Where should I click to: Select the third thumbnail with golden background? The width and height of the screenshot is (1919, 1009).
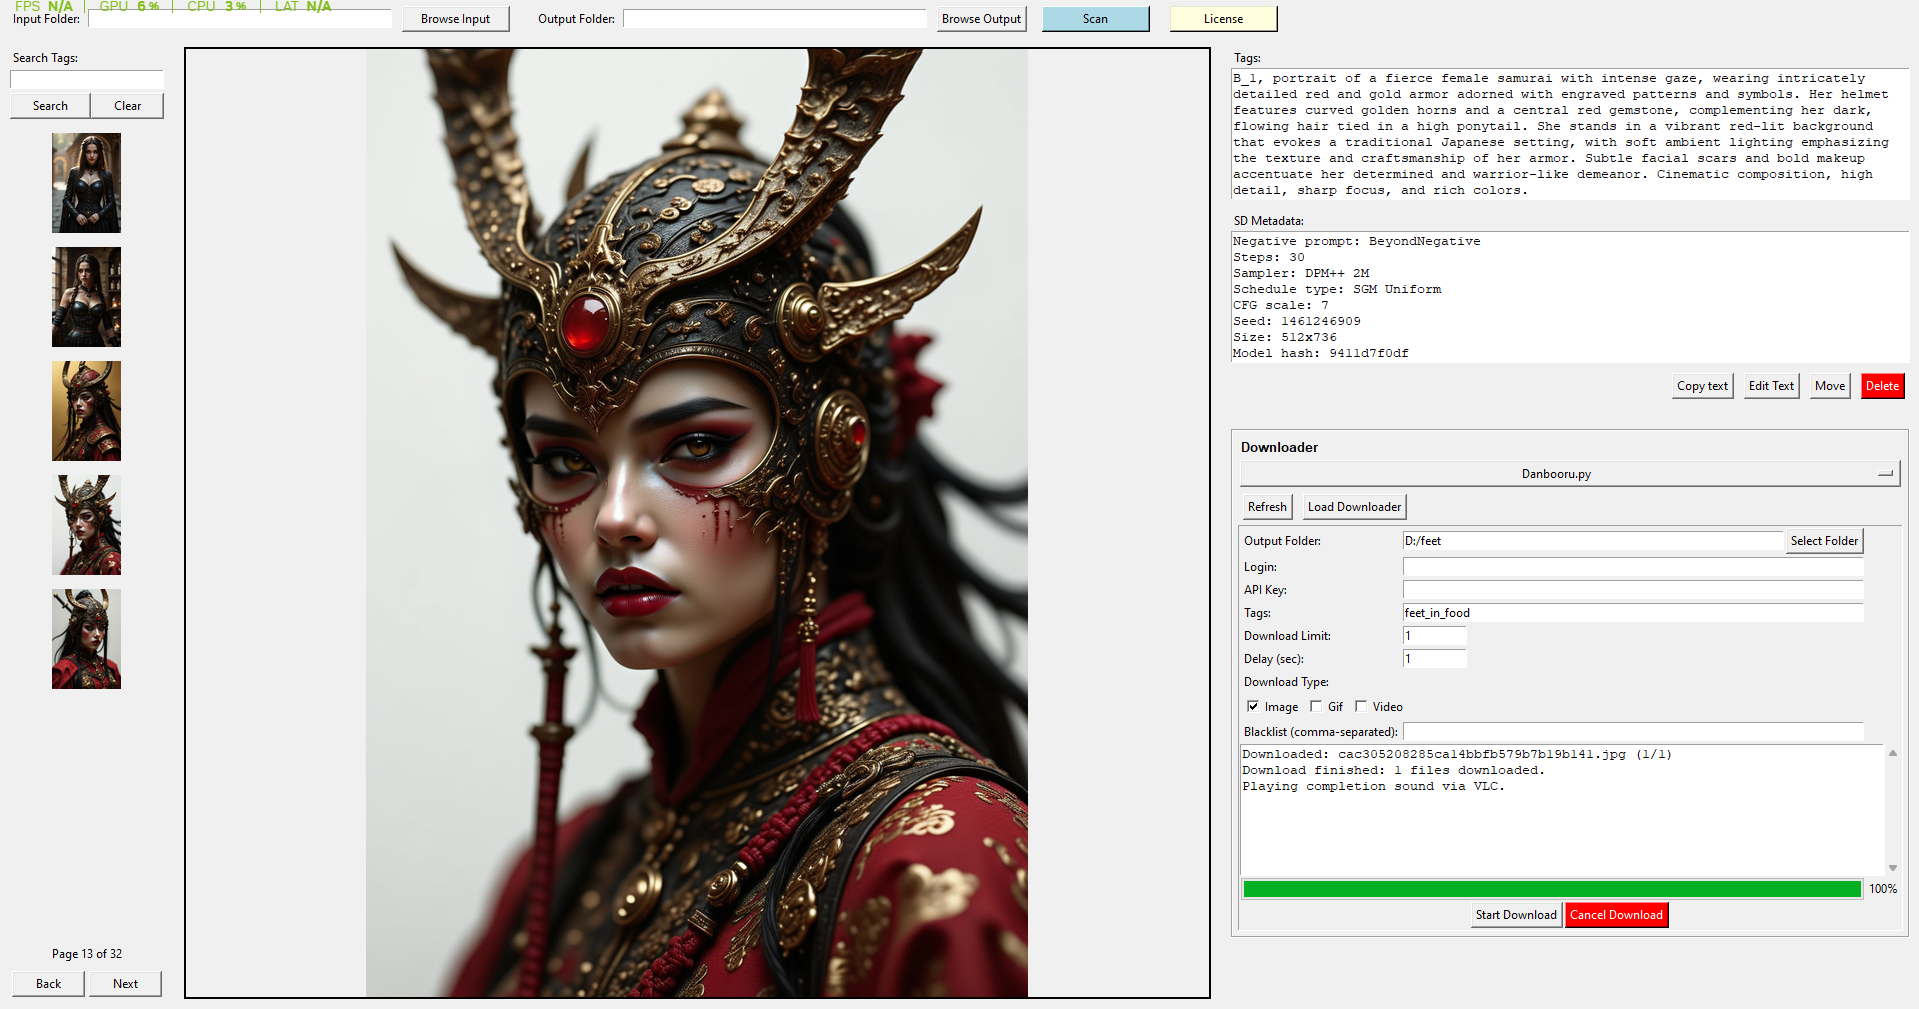pyautogui.click(x=87, y=411)
